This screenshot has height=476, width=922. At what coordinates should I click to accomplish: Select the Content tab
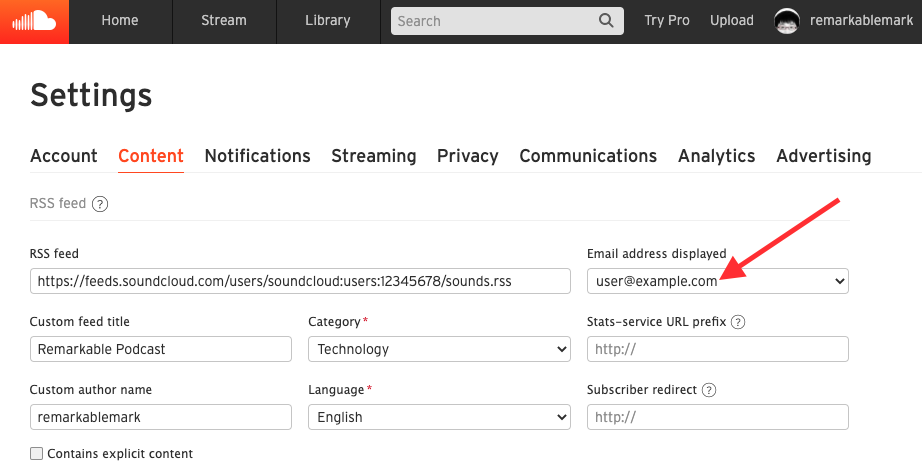(x=151, y=156)
